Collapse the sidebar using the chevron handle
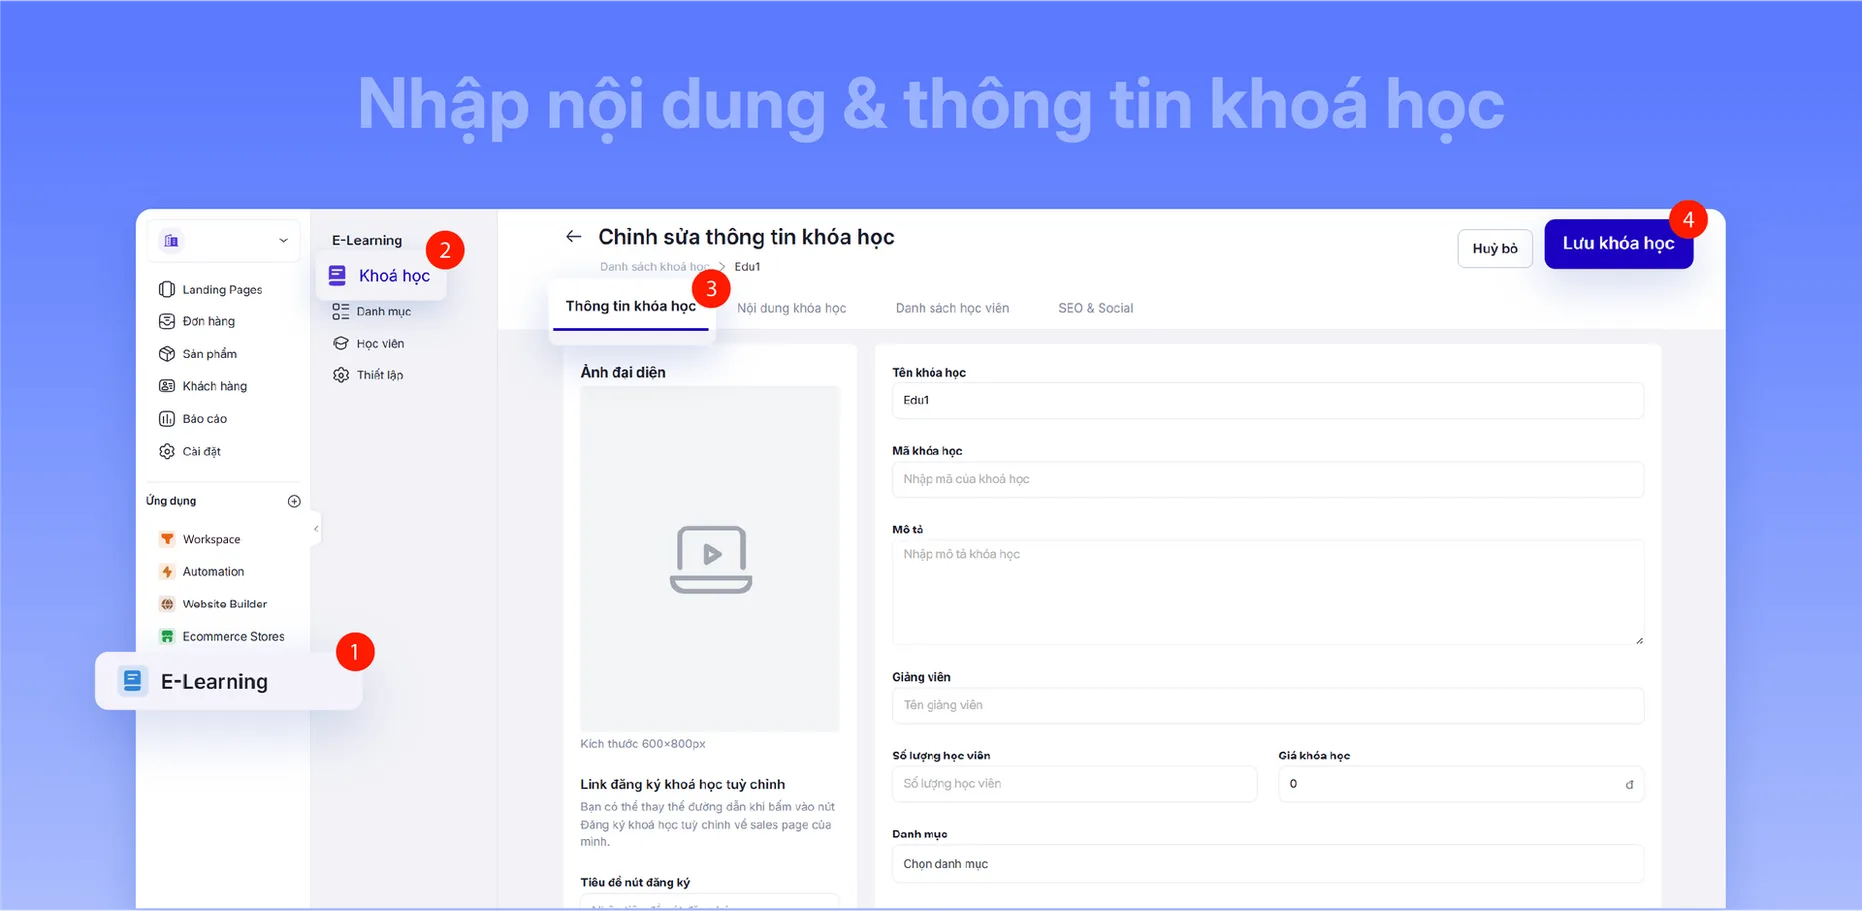The height and width of the screenshot is (911, 1862). [x=316, y=529]
